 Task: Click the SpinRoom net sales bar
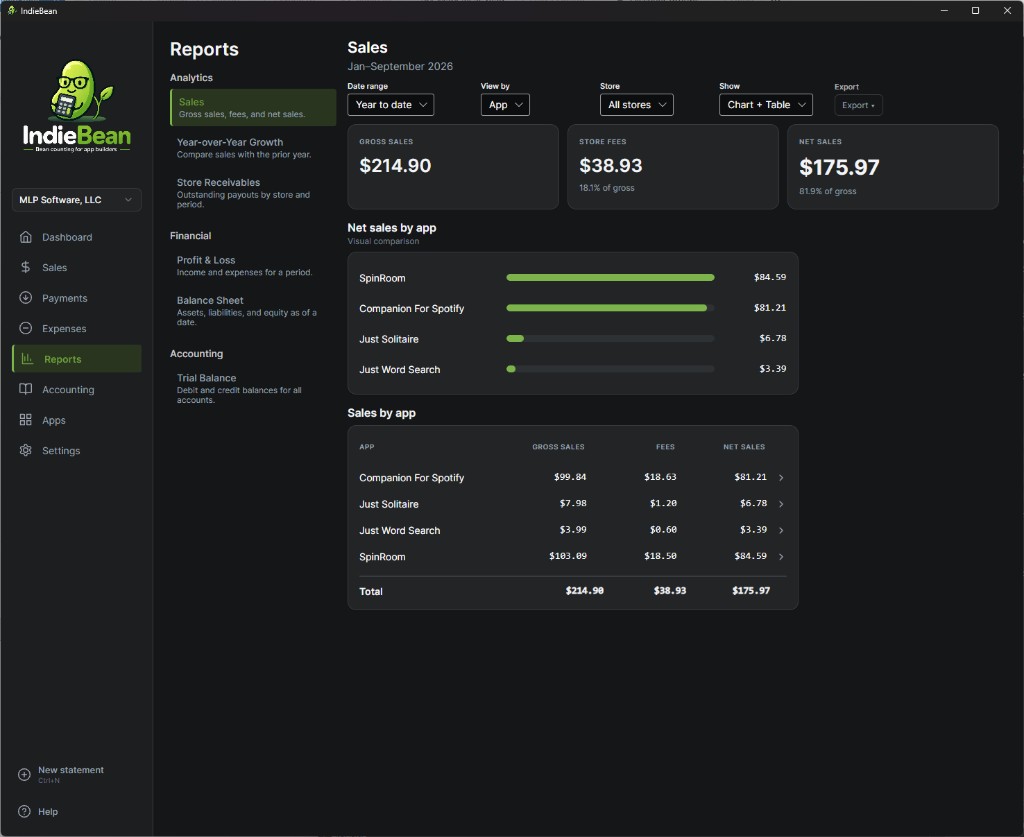point(610,277)
